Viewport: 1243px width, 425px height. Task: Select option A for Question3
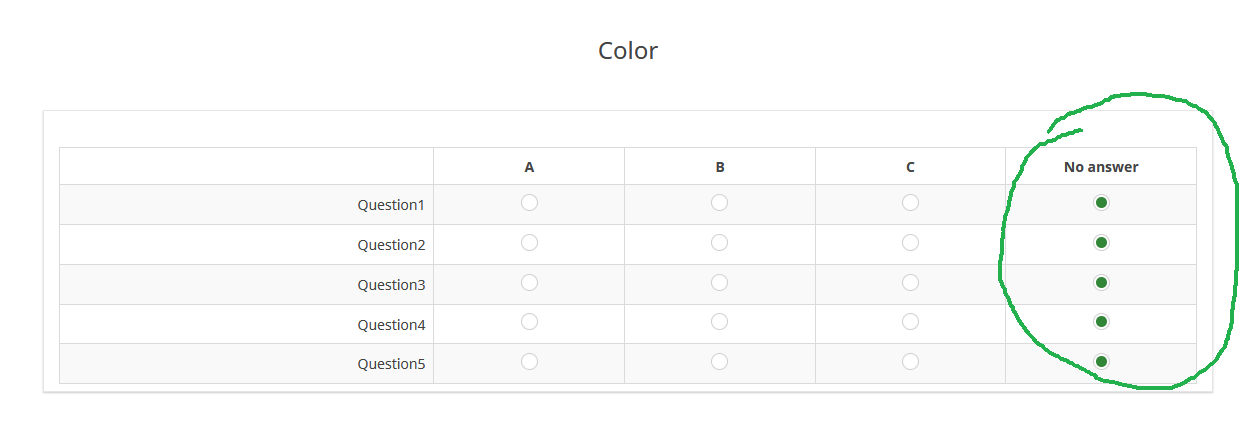point(529,283)
